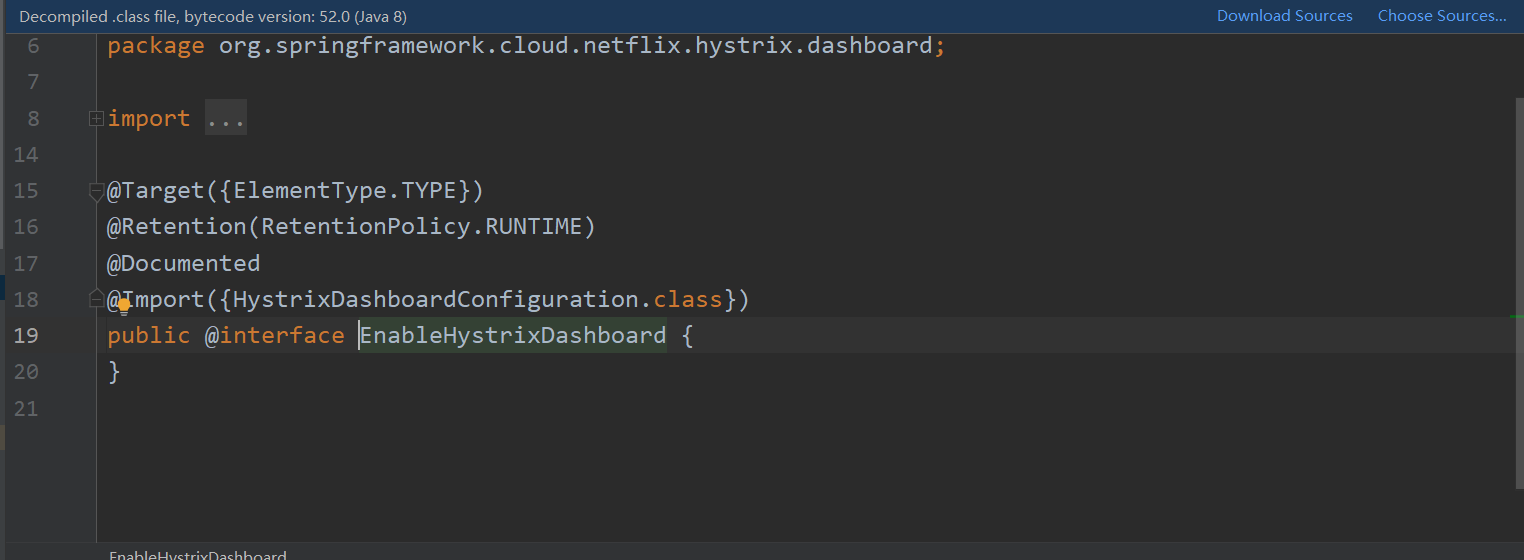Click the green marker in error stripe
Viewport: 1524px width, 560px height.
(1516, 316)
